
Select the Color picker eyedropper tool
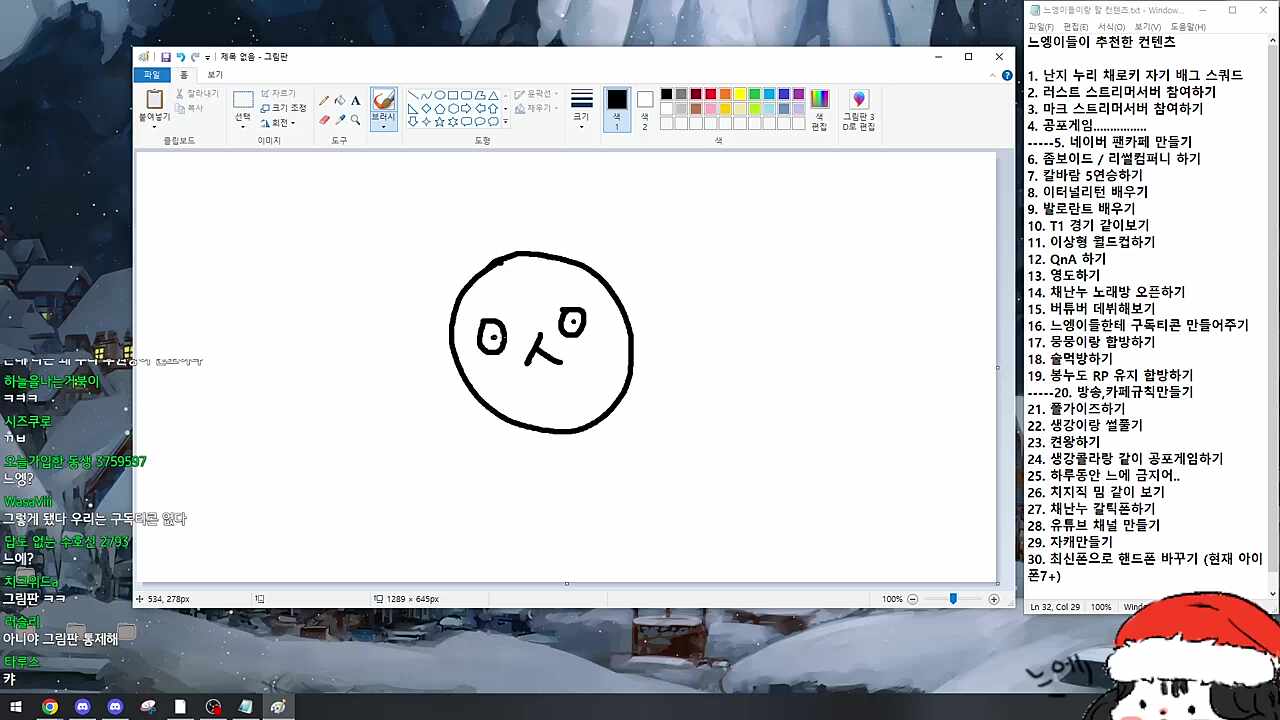[340, 120]
